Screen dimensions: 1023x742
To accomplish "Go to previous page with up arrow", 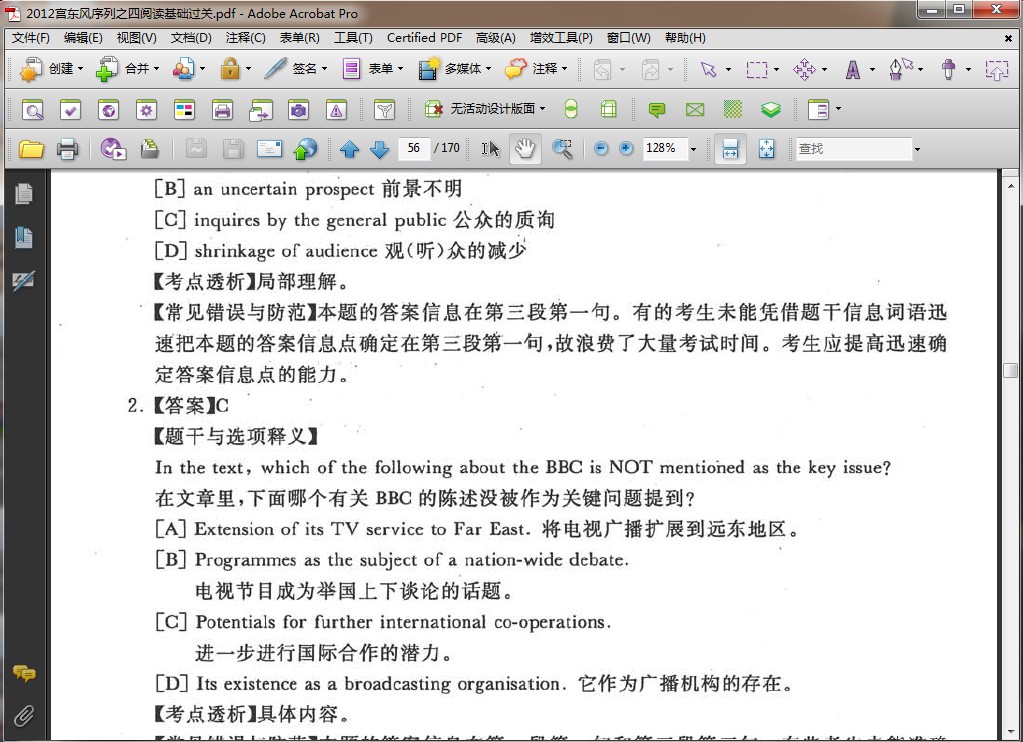I will pyautogui.click(x=350, y=149).
